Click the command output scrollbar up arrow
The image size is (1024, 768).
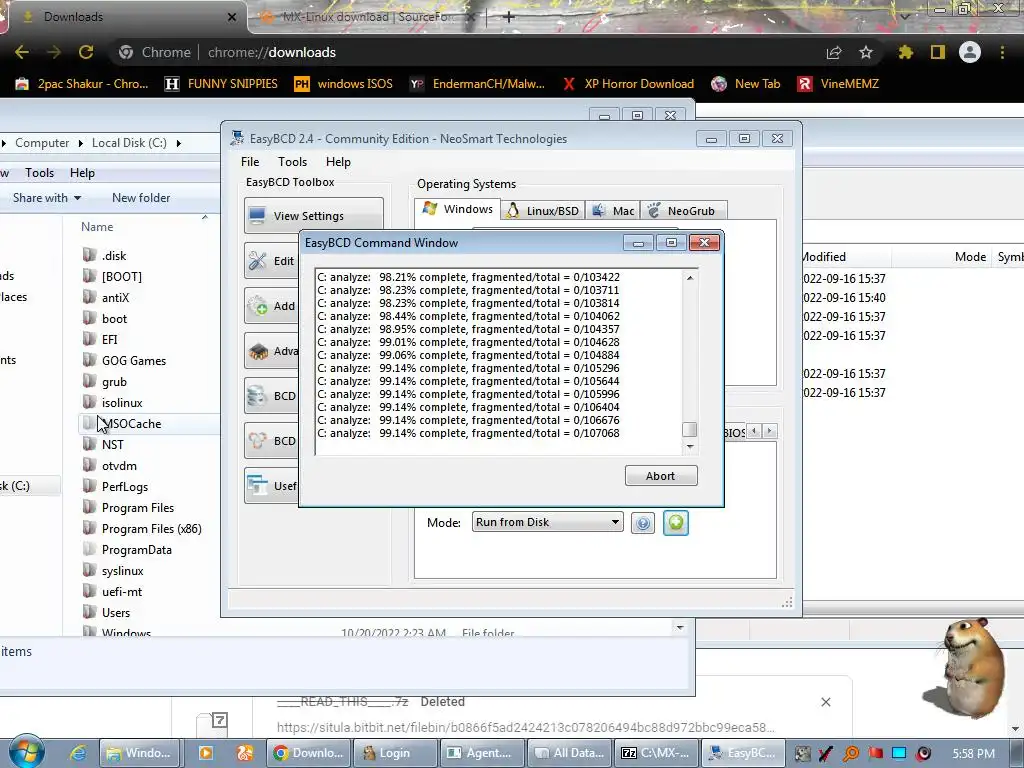tap(690, 278)
